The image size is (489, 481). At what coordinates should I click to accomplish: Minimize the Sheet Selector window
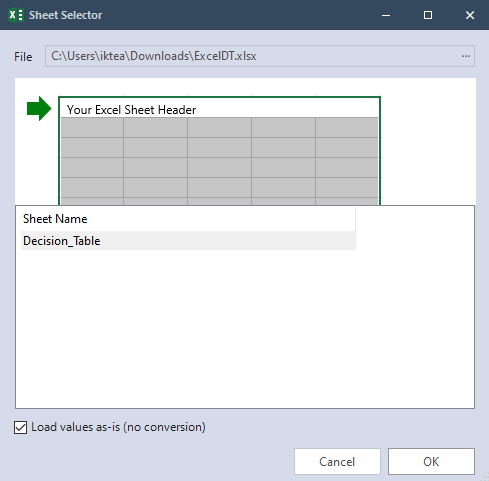click(x=386, y=15)
